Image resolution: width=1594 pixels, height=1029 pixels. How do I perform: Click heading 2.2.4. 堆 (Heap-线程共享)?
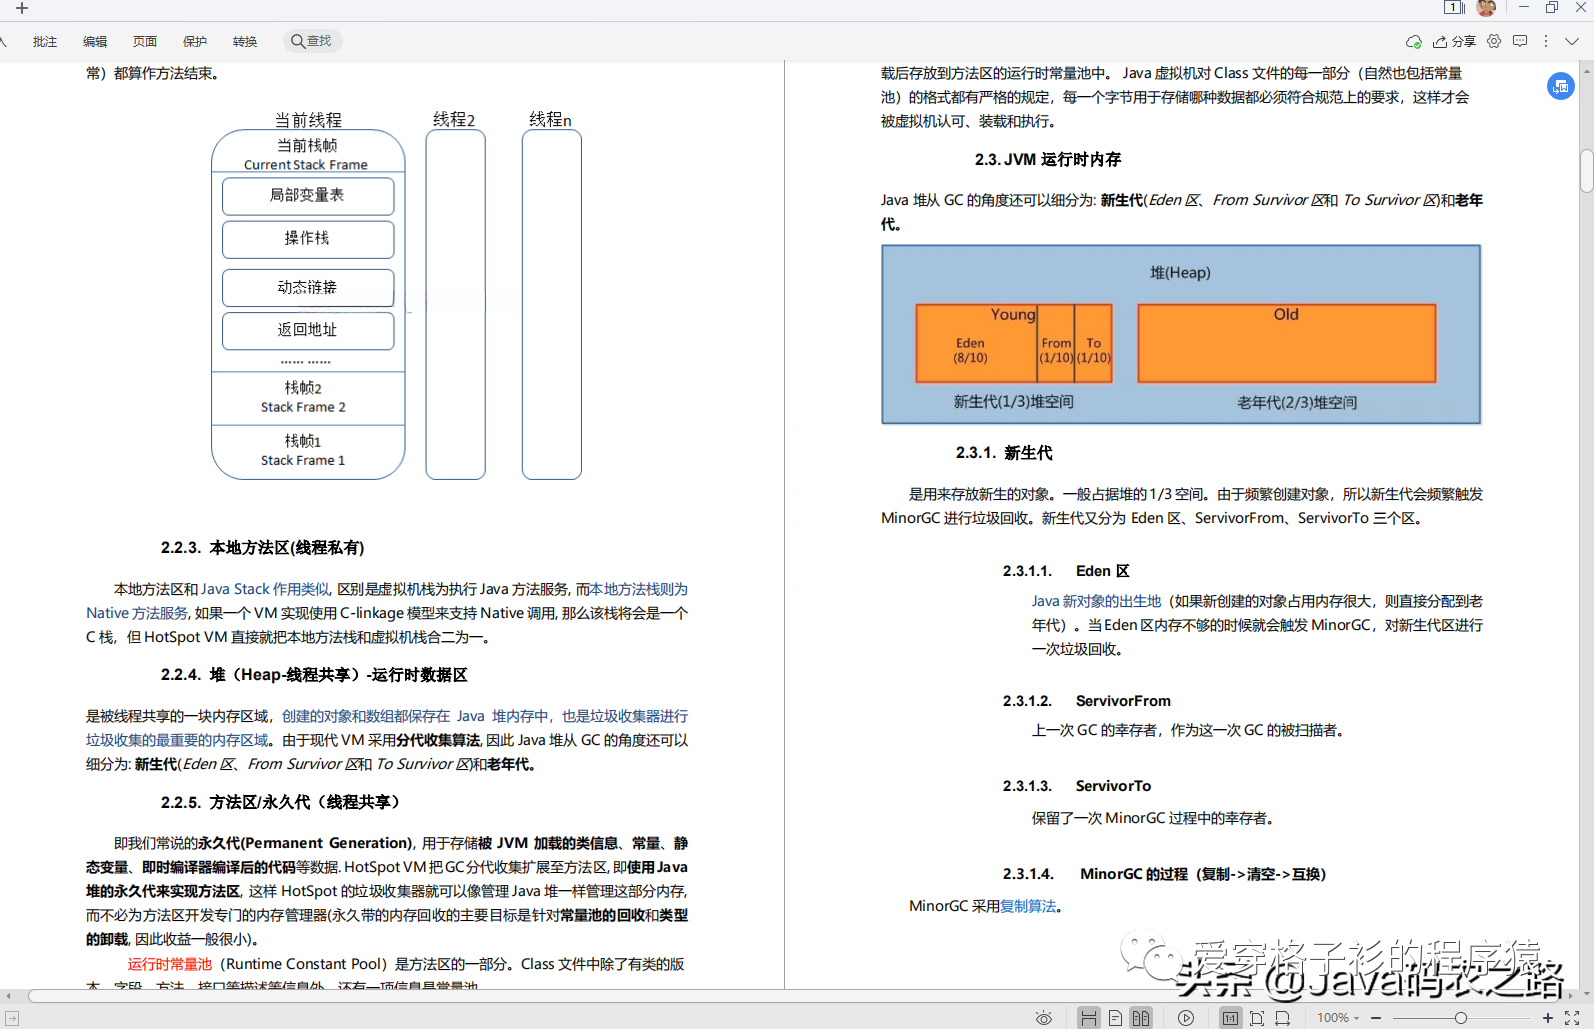[314, 675]
